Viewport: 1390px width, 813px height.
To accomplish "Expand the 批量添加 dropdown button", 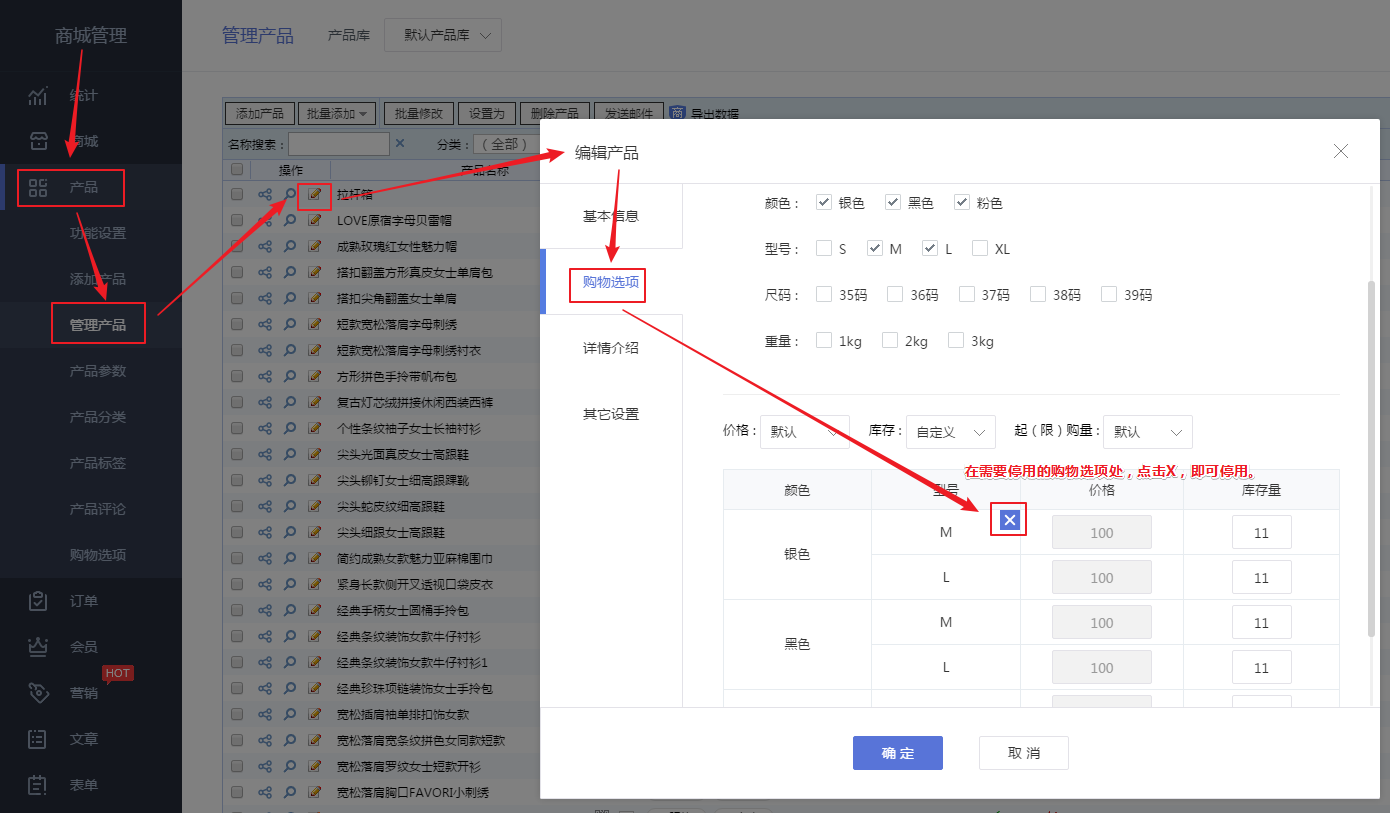I will pos(337,113).
